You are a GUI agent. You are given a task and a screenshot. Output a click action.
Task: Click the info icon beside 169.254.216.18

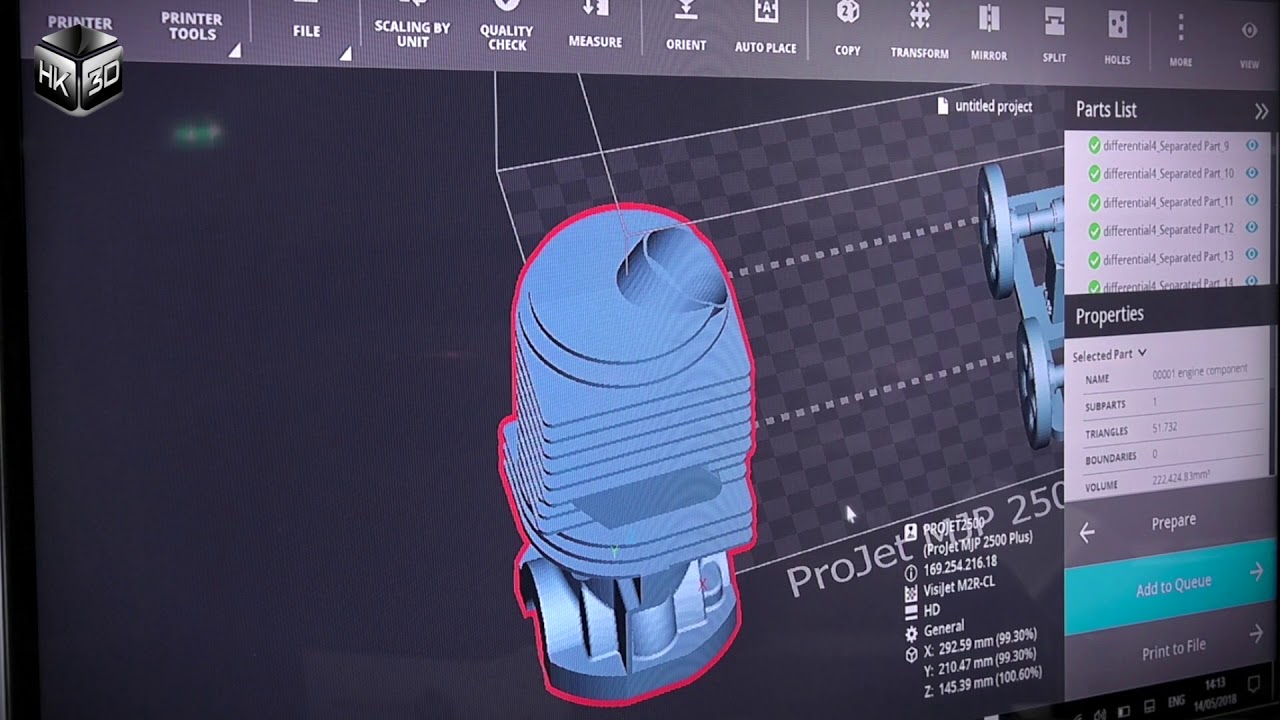click(911, 573)
